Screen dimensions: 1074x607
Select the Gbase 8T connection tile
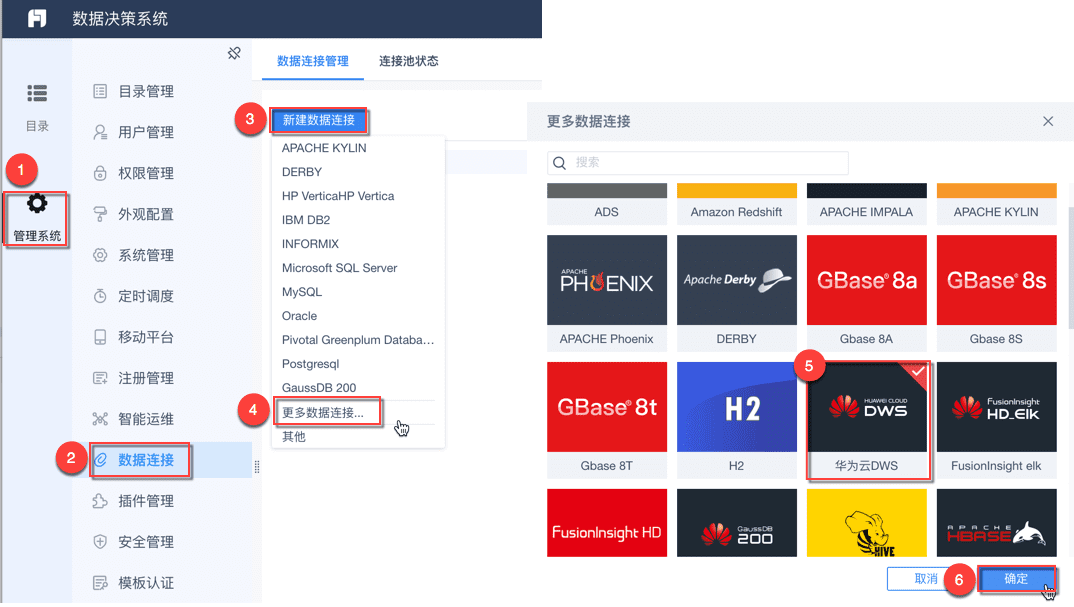click(607, 420)
